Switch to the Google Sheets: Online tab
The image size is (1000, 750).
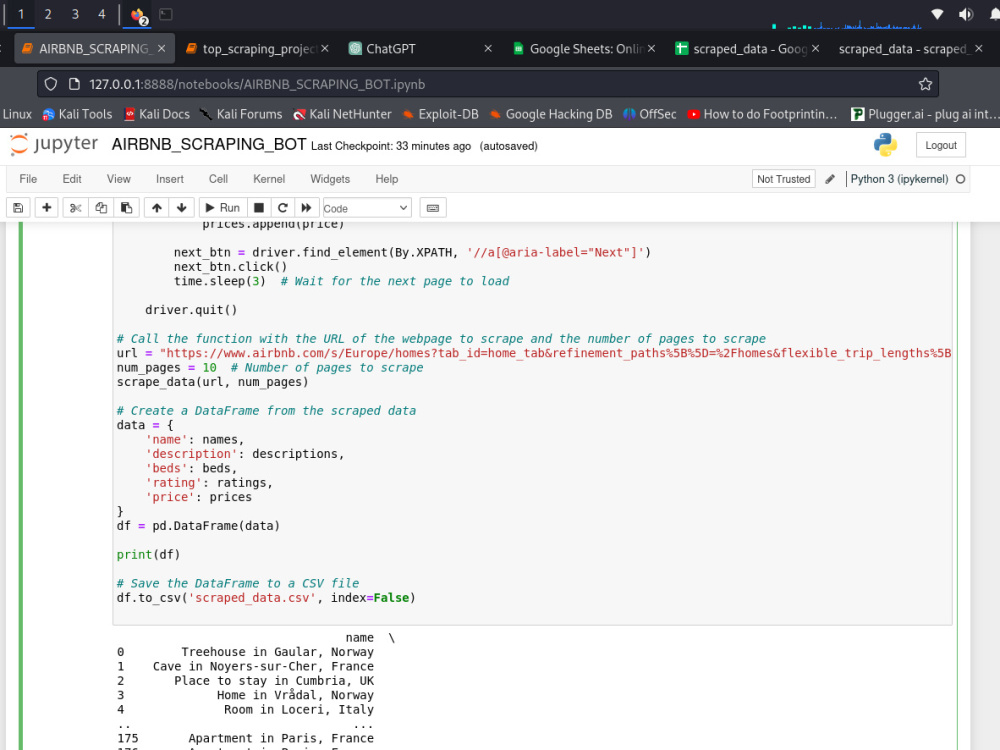click(584, 48)
